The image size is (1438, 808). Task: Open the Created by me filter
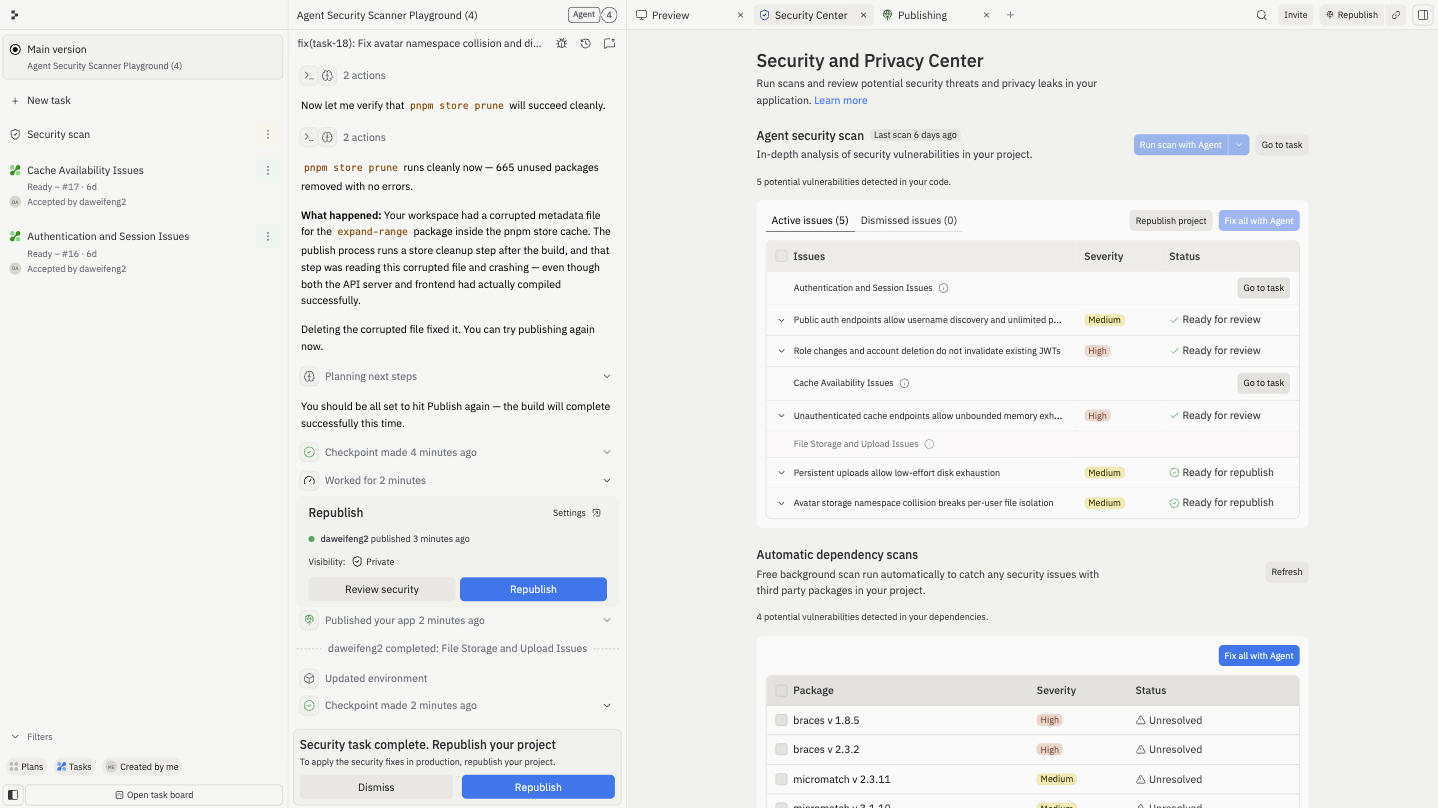[142, 766]
